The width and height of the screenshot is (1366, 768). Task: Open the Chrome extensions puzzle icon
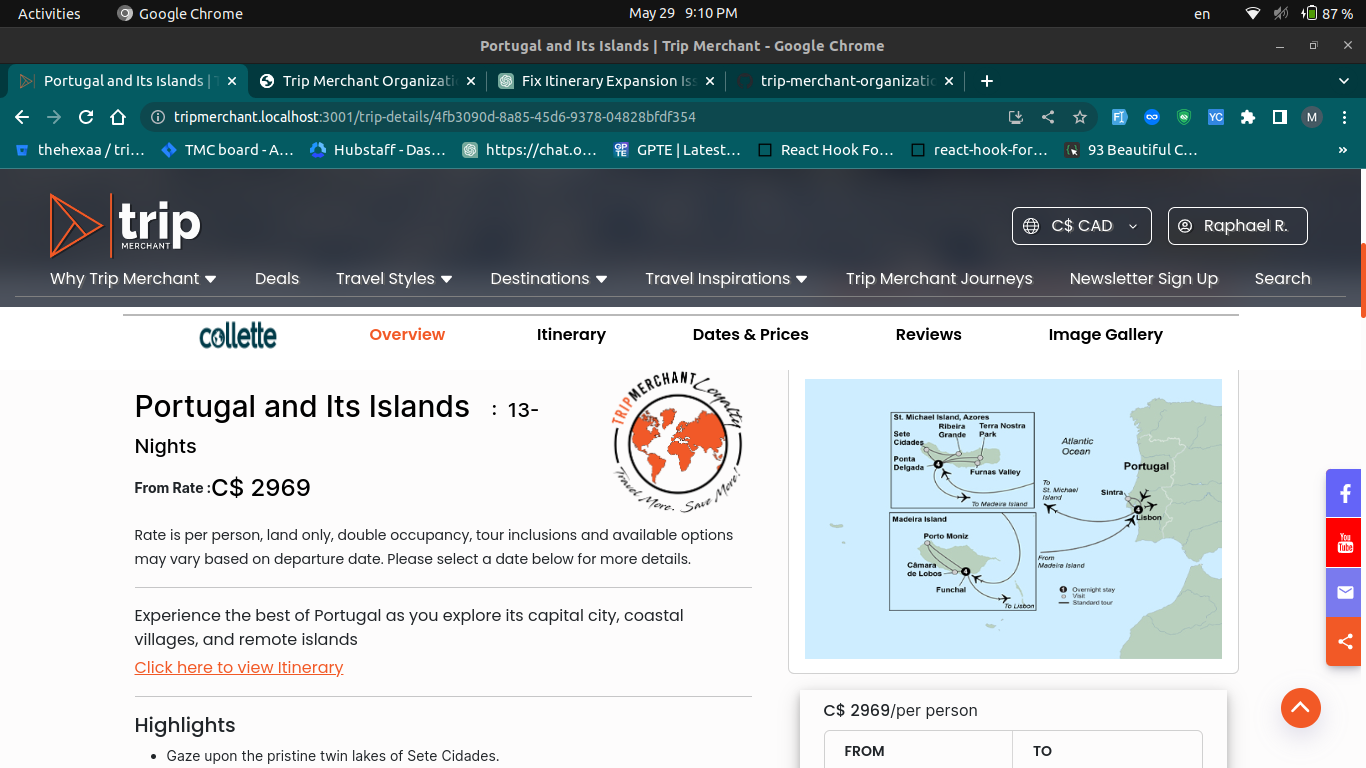coord(1247,117)
